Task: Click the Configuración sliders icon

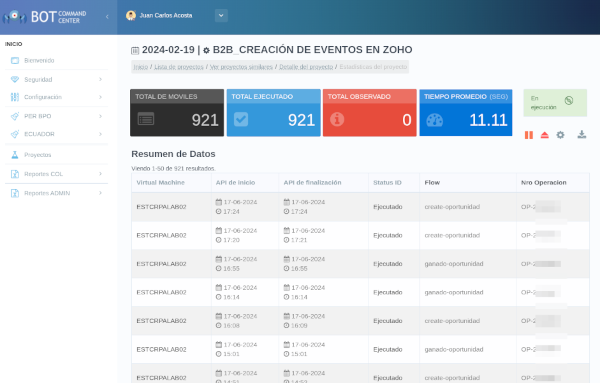Action: coord(15,97)
